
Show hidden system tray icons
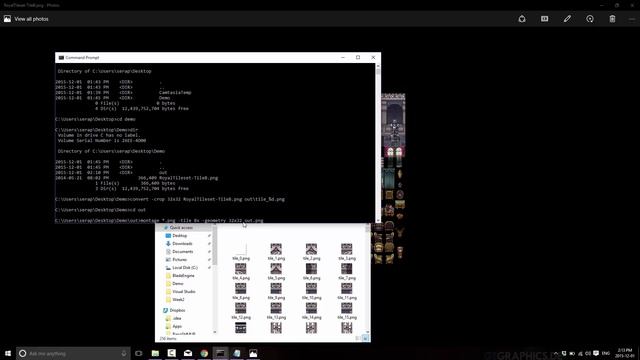point(556,353)
